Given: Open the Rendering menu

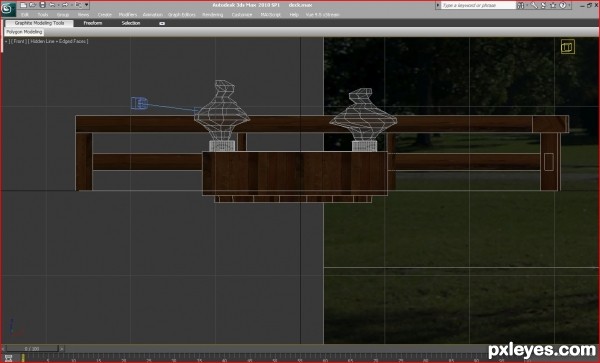Looking at the screenshot, I should pyautogui.click(x=213, y=15).
